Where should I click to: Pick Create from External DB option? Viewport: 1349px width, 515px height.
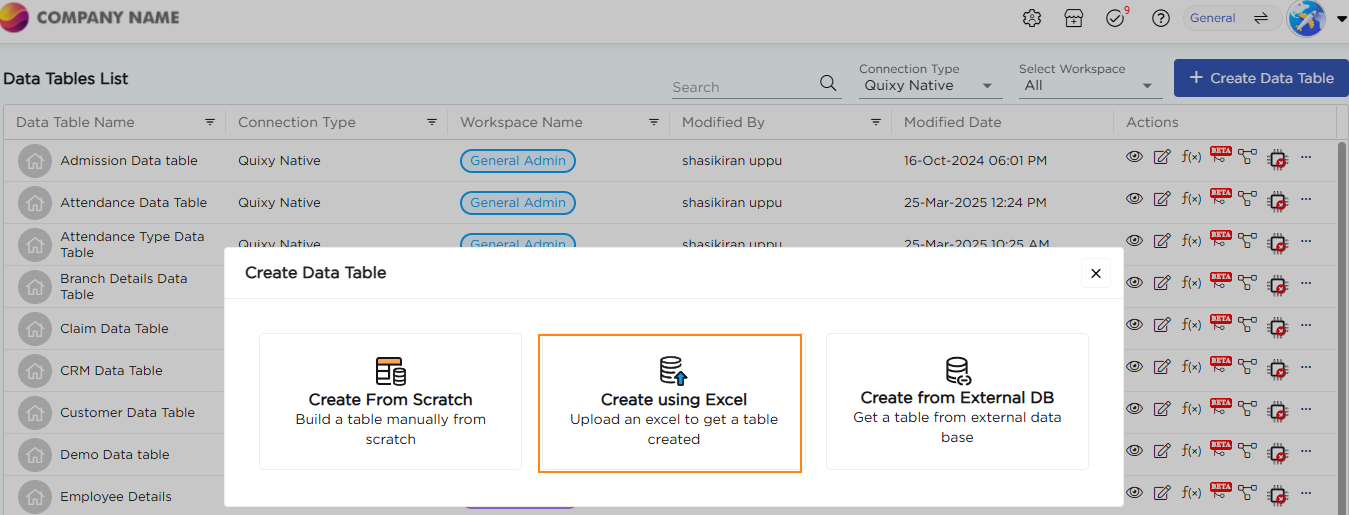tap(957, 402)
